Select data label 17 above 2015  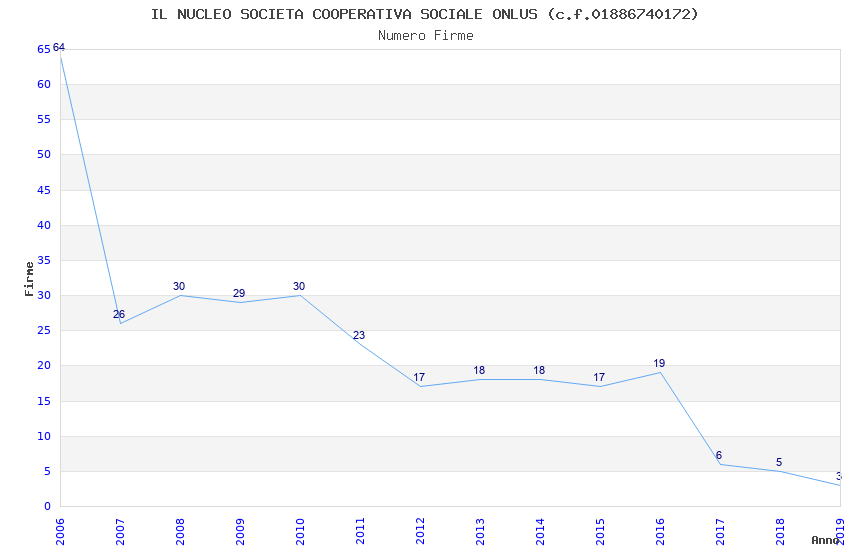click(x=599, y=377)
